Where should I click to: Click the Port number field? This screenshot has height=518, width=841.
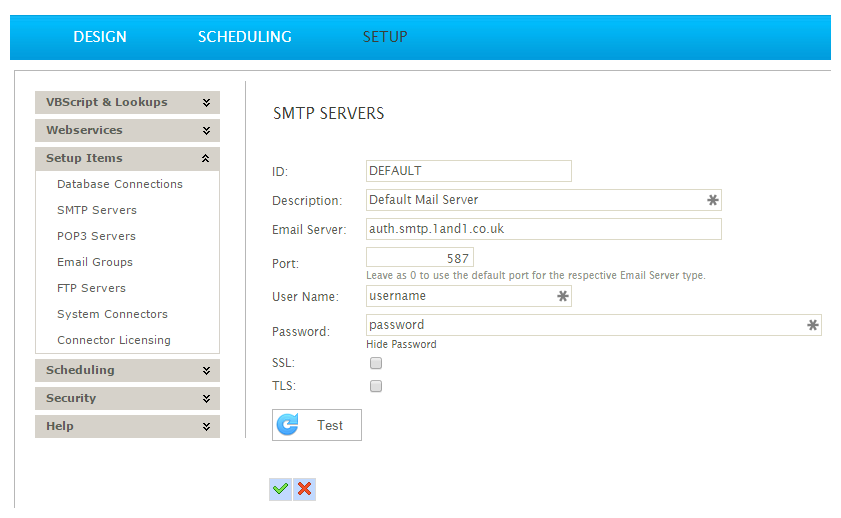click(x=419, y=258)
